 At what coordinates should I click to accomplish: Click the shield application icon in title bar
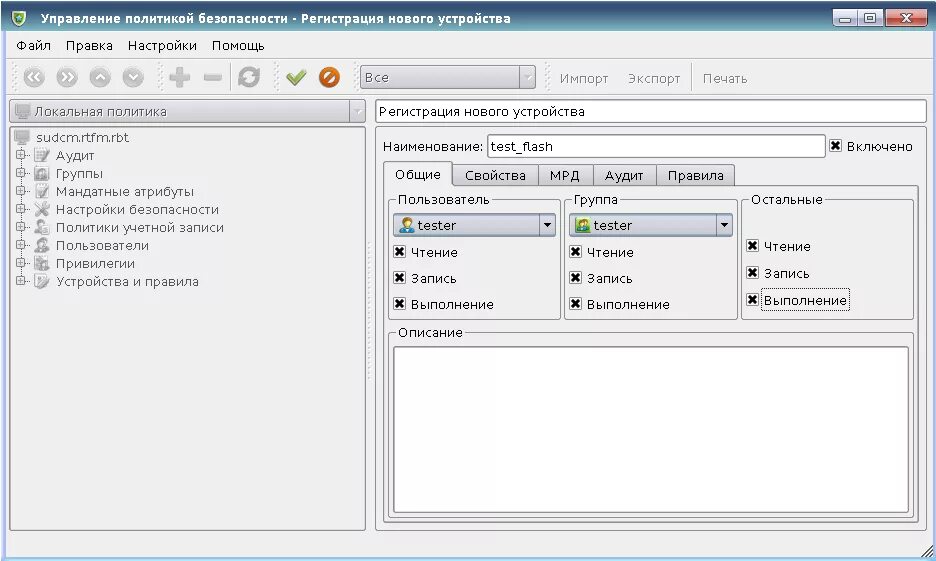[19, 18]
